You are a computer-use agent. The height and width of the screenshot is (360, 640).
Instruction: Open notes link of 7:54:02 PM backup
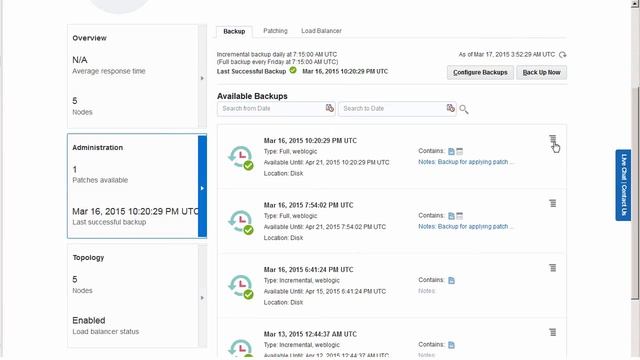(x=466, y=227)
